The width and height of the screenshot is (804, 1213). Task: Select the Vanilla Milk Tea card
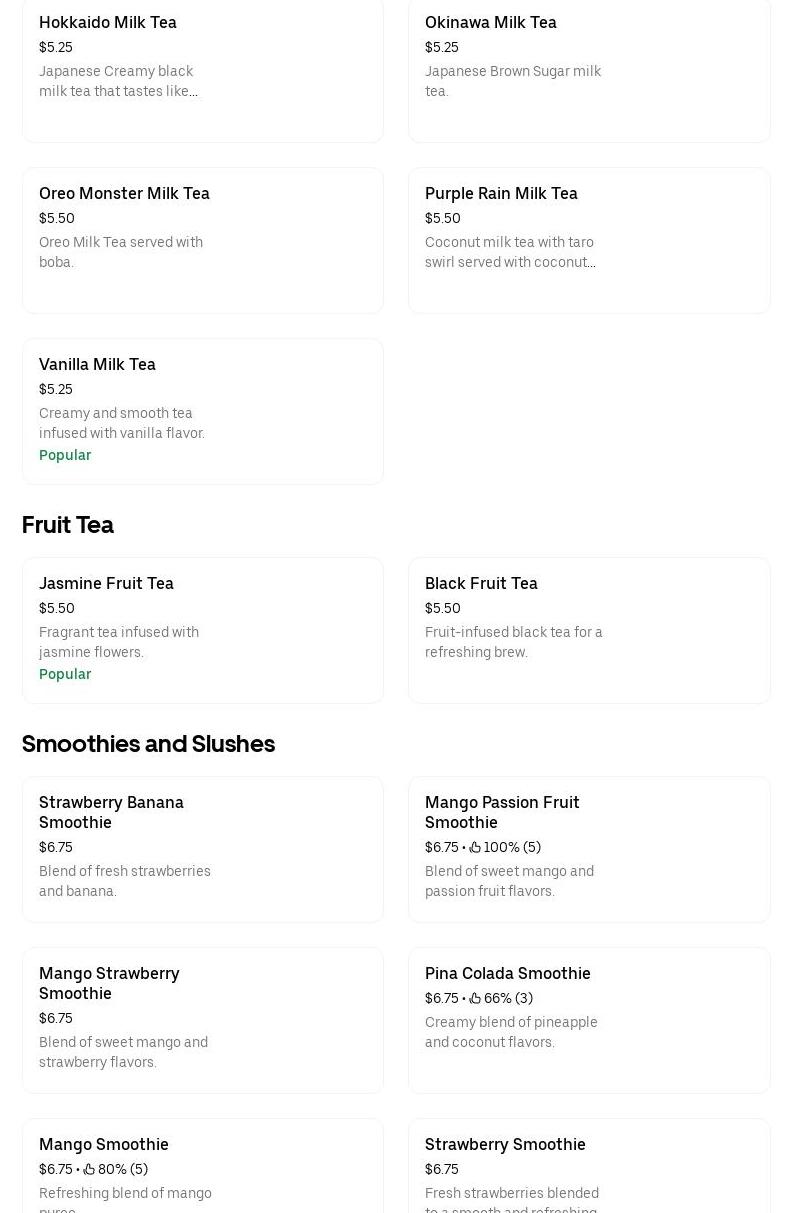click(203, 411)
